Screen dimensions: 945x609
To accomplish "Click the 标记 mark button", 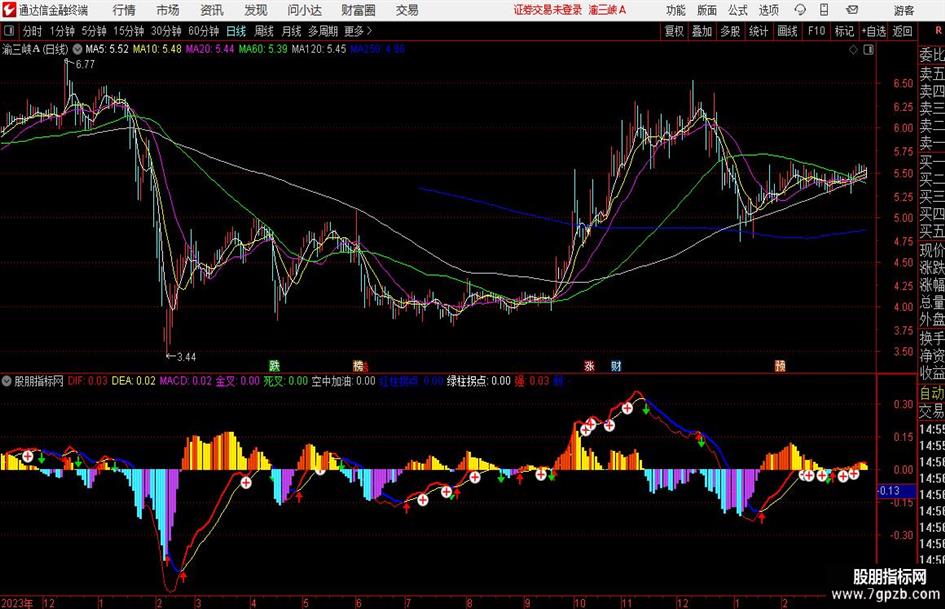I will (x=844, y=31).
